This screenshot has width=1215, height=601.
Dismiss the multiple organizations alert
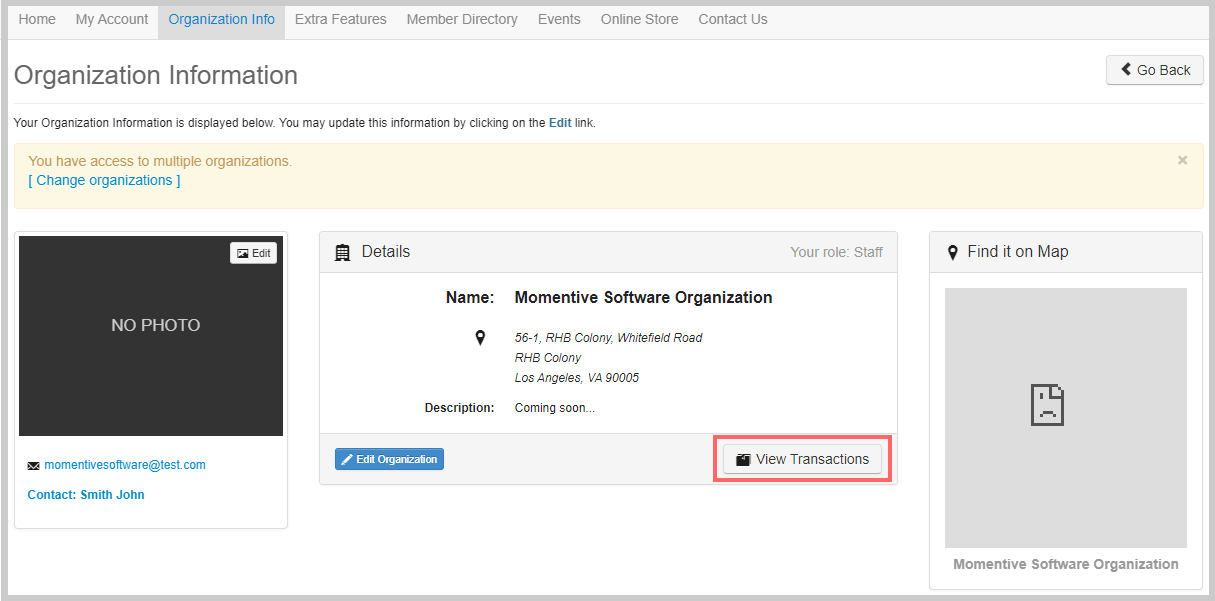(1183, 160)
